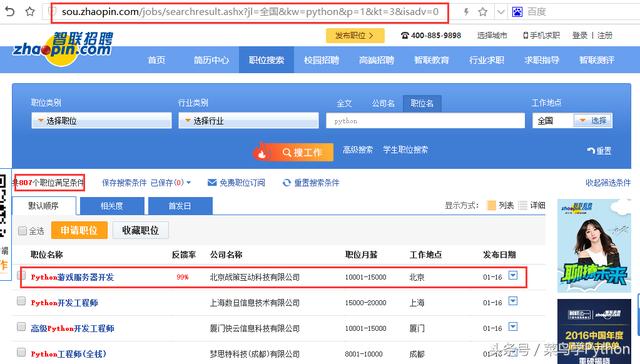Open 高端招聘 nav item

tap(376, 60)
